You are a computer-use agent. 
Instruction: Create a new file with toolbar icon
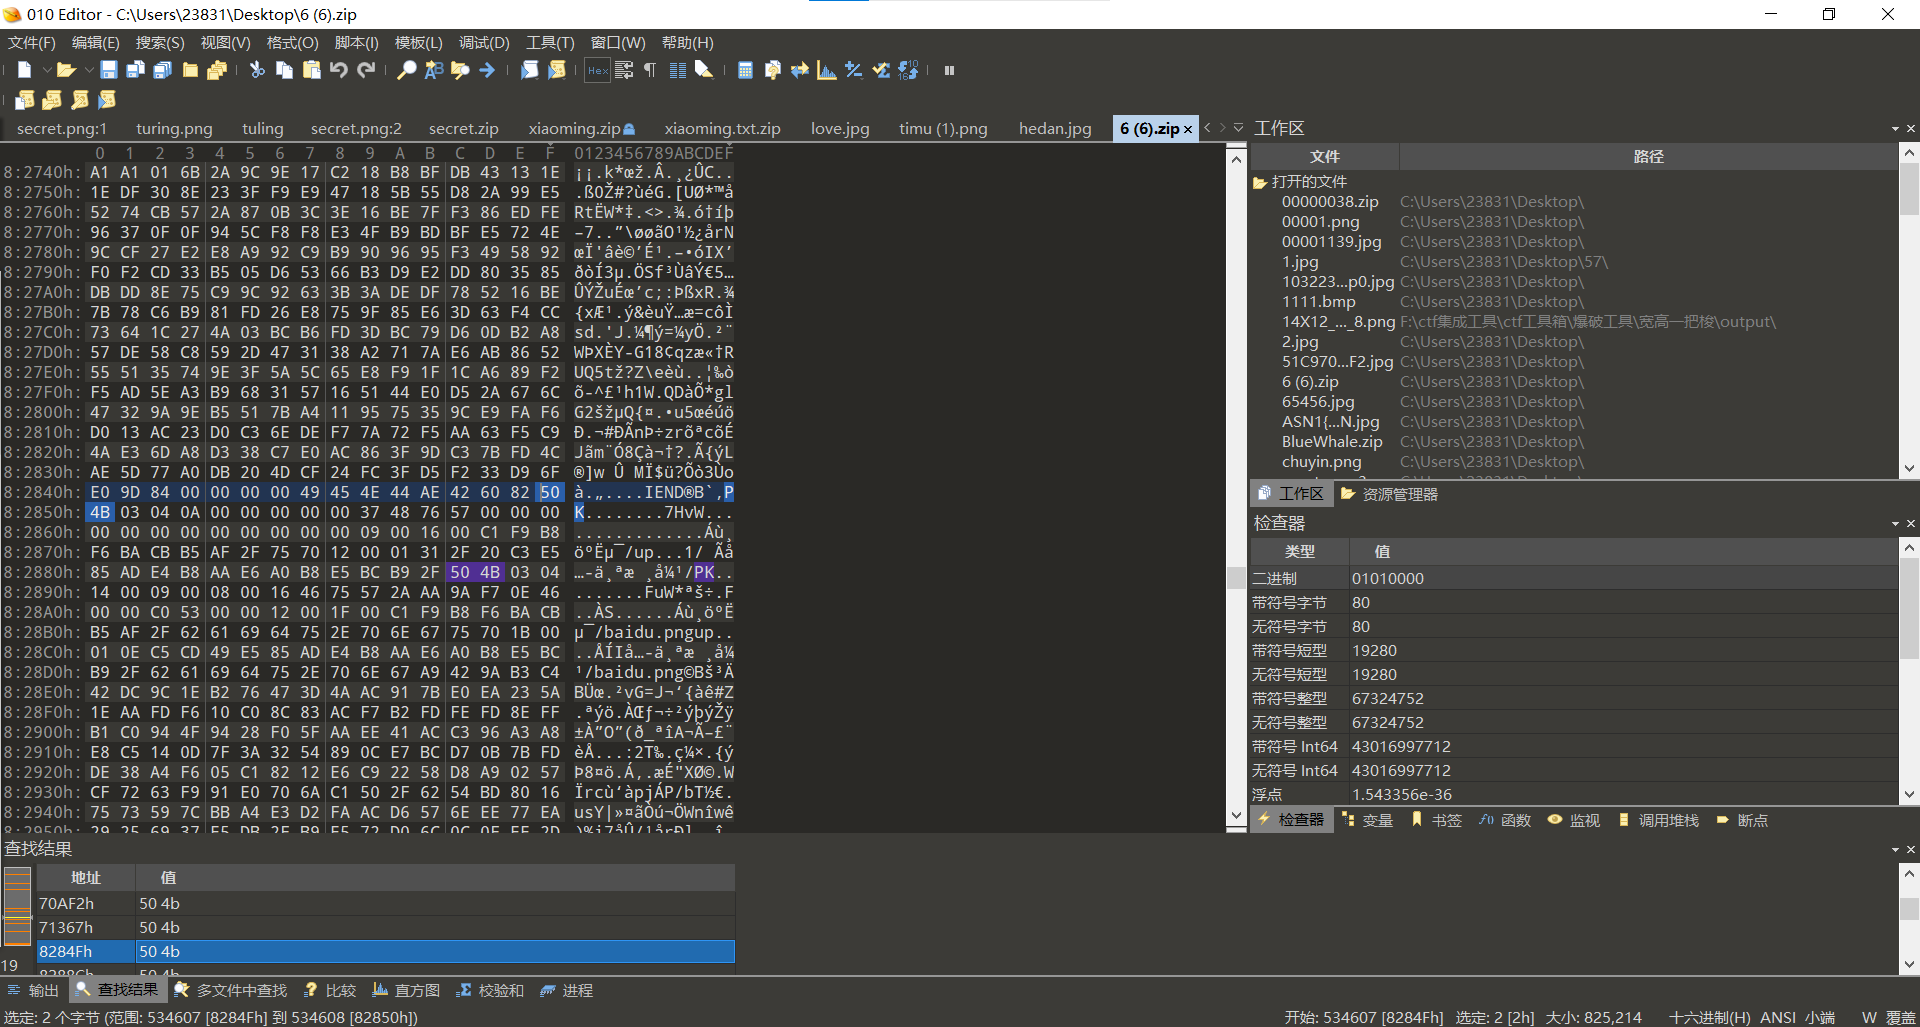(x=25, y=70)
